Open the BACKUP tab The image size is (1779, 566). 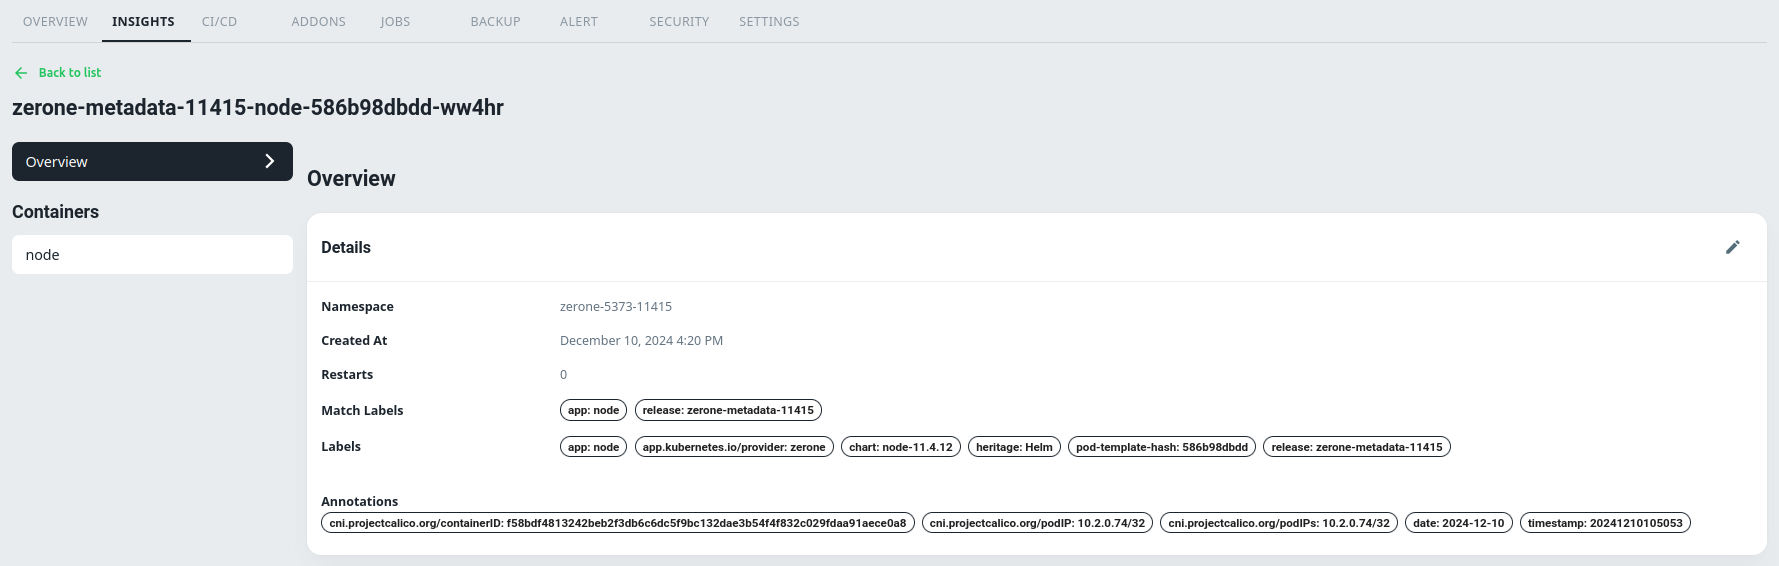[495, 21]
